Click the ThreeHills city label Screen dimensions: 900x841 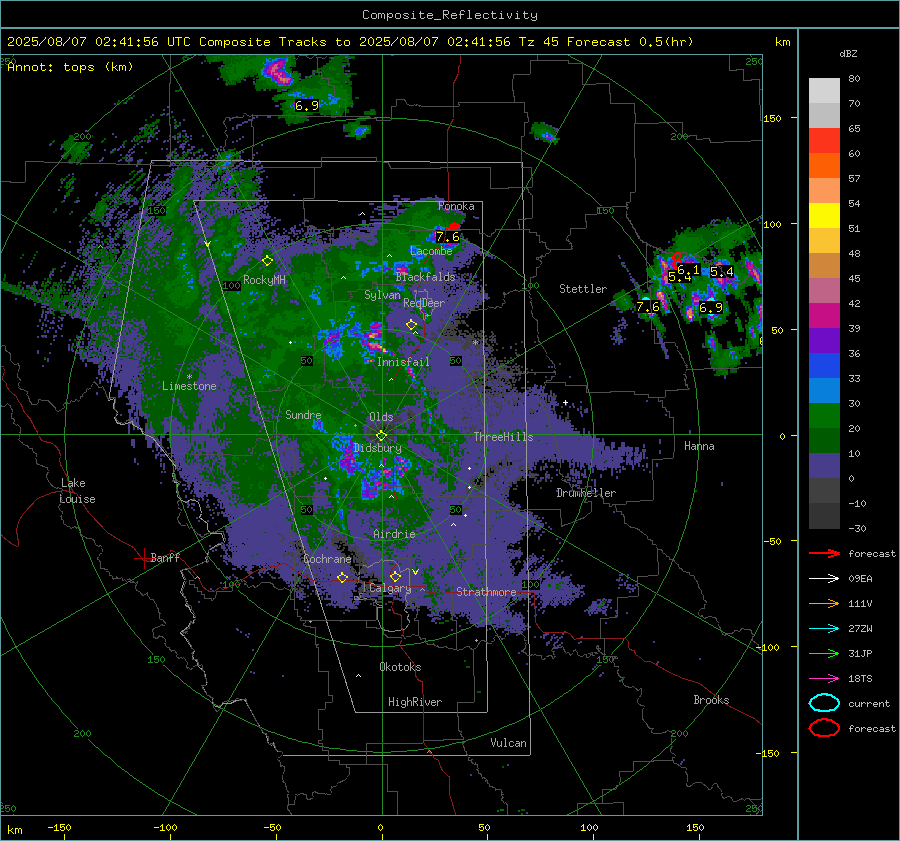503,437
